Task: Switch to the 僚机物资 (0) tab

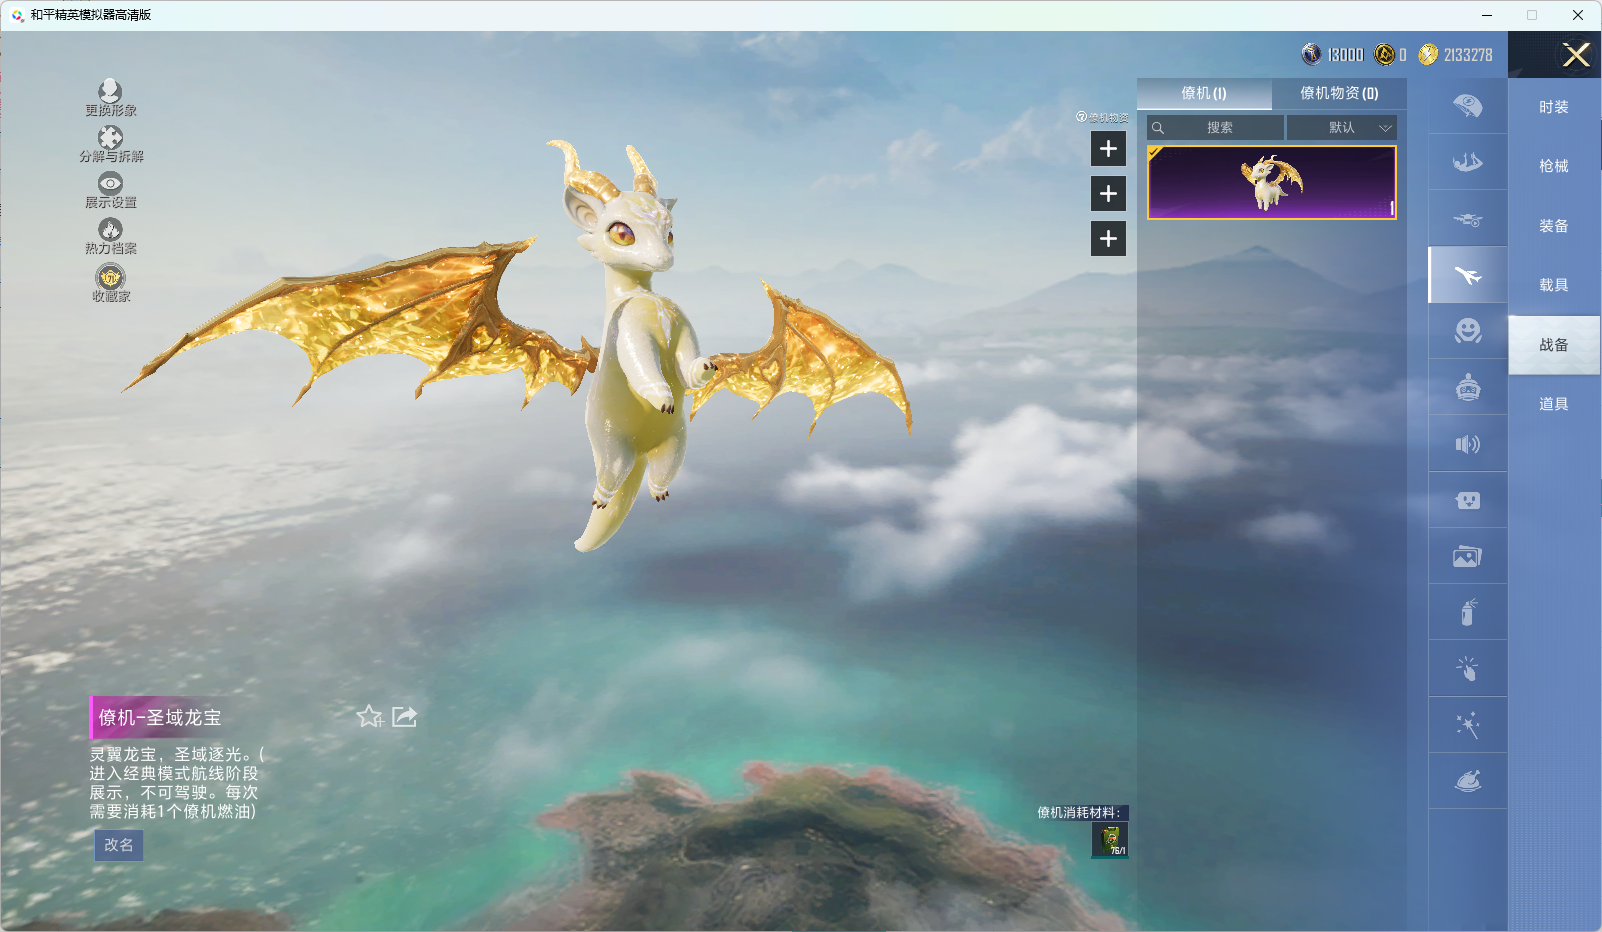Action: pyautogui.click(x=1338, y=93)
